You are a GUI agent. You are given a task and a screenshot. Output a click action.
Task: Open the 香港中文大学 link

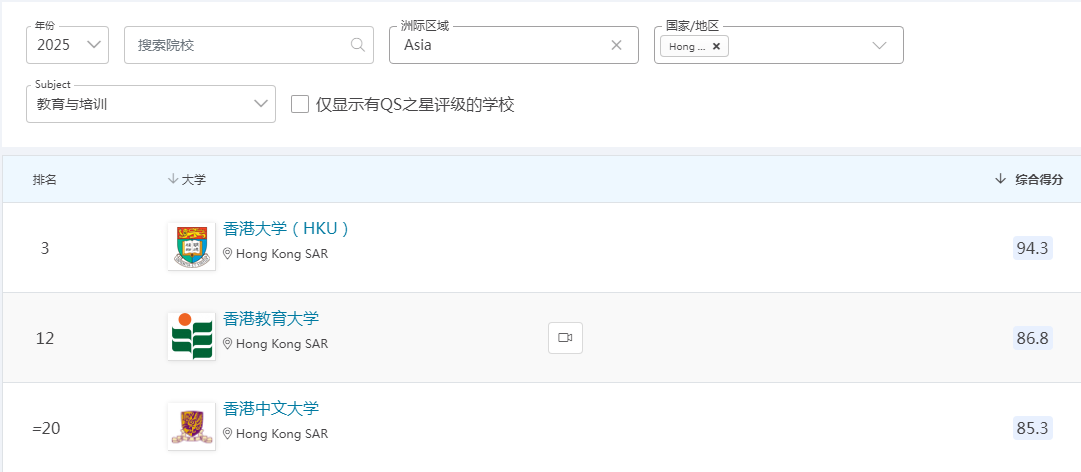271,409
